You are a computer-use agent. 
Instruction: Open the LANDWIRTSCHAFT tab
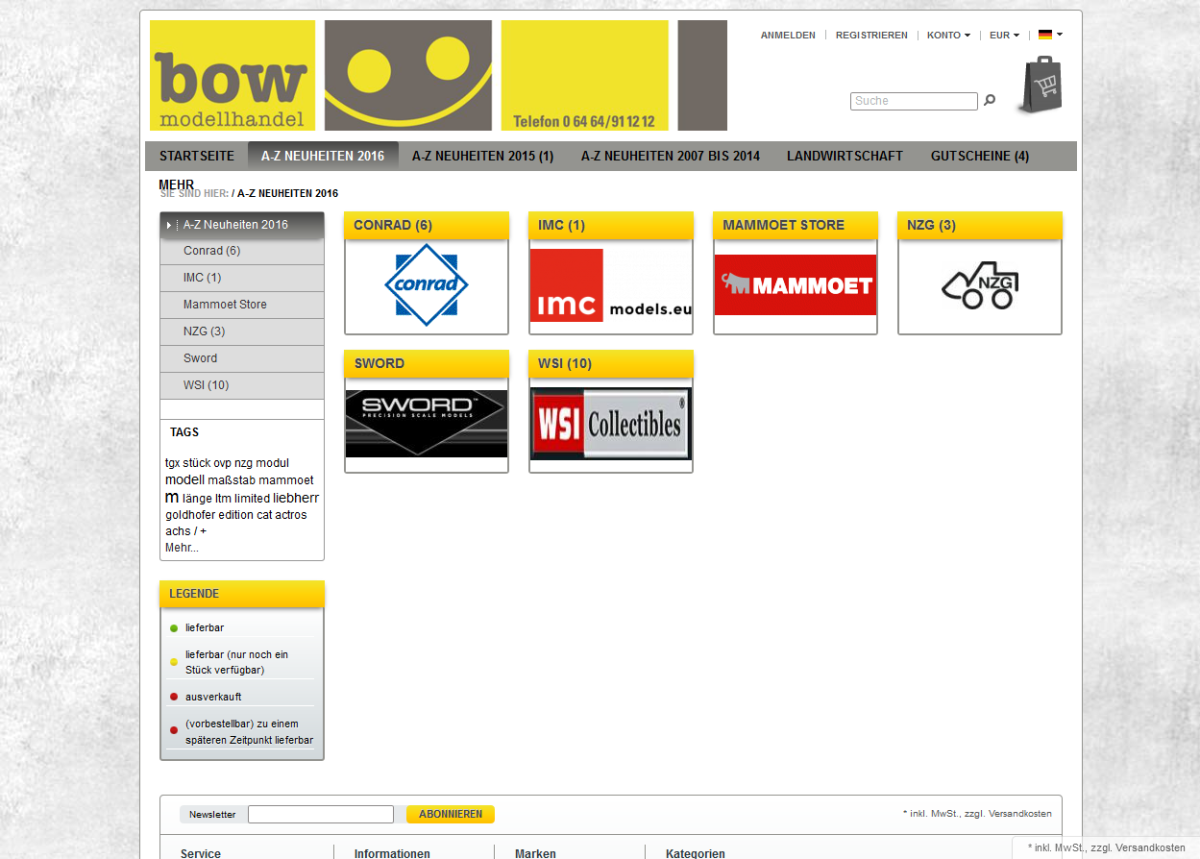coord(845,156)
